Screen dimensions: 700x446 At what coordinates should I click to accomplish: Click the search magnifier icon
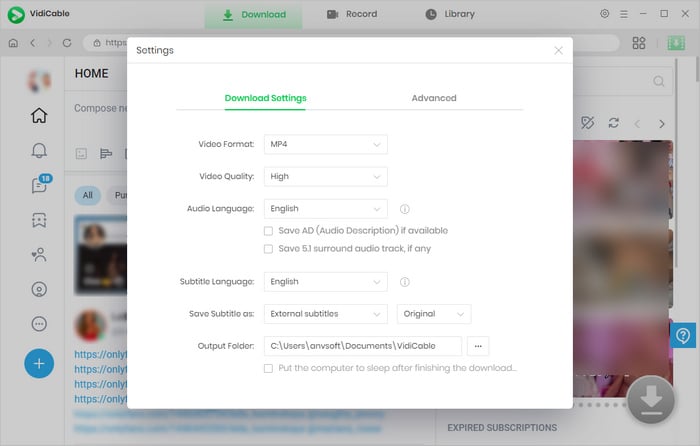tap(658, 81)
